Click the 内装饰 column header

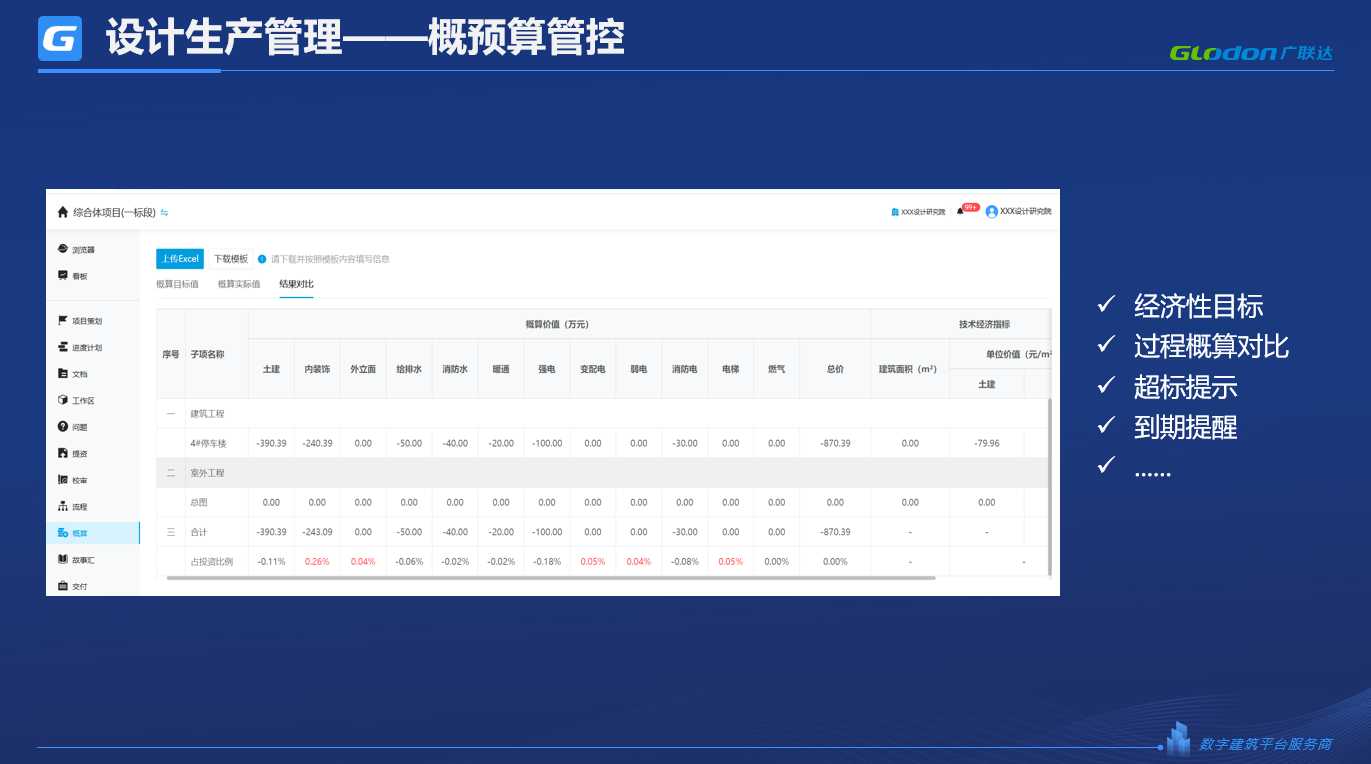(317, 369)
